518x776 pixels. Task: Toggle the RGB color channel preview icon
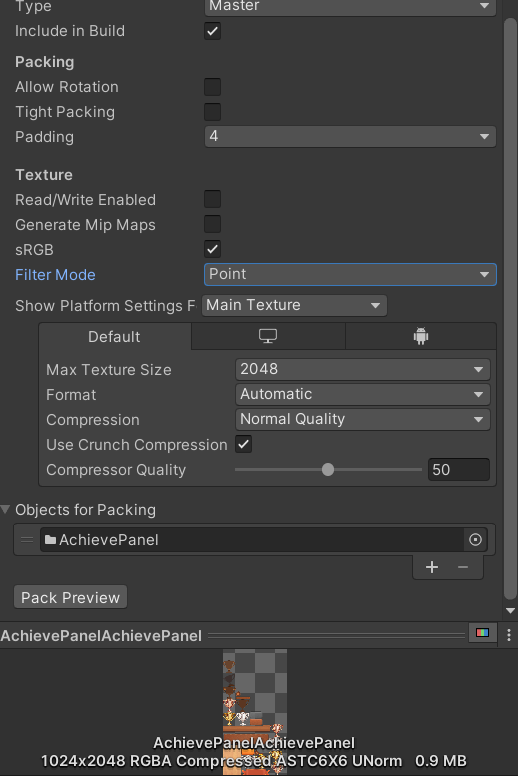tap(482, 632)
